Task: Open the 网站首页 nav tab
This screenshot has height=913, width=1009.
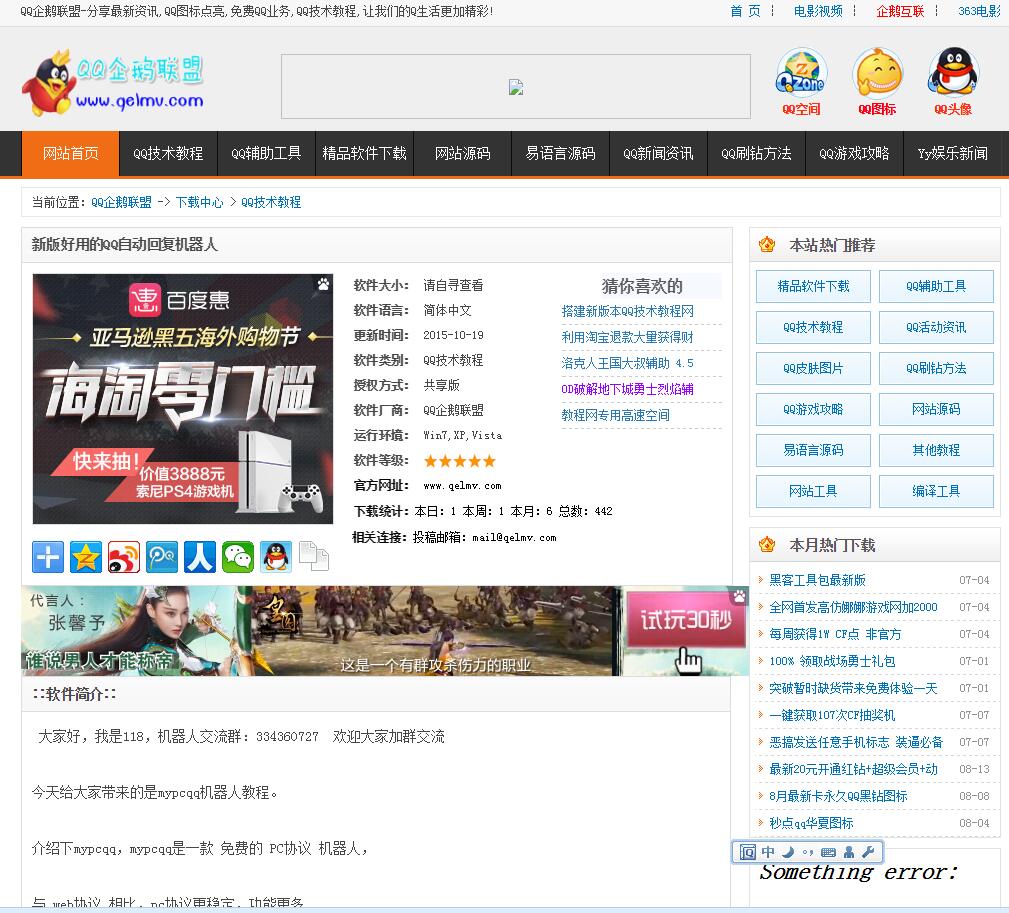Action: [x=71, y=153]
